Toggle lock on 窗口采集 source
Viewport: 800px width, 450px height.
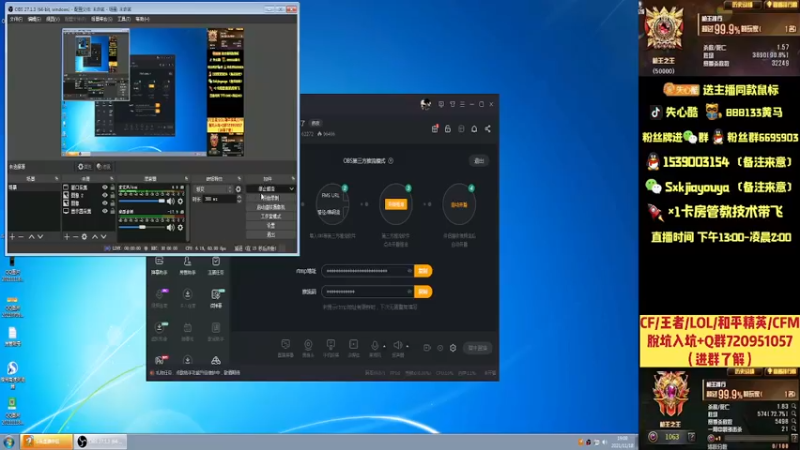pos(112,187)
